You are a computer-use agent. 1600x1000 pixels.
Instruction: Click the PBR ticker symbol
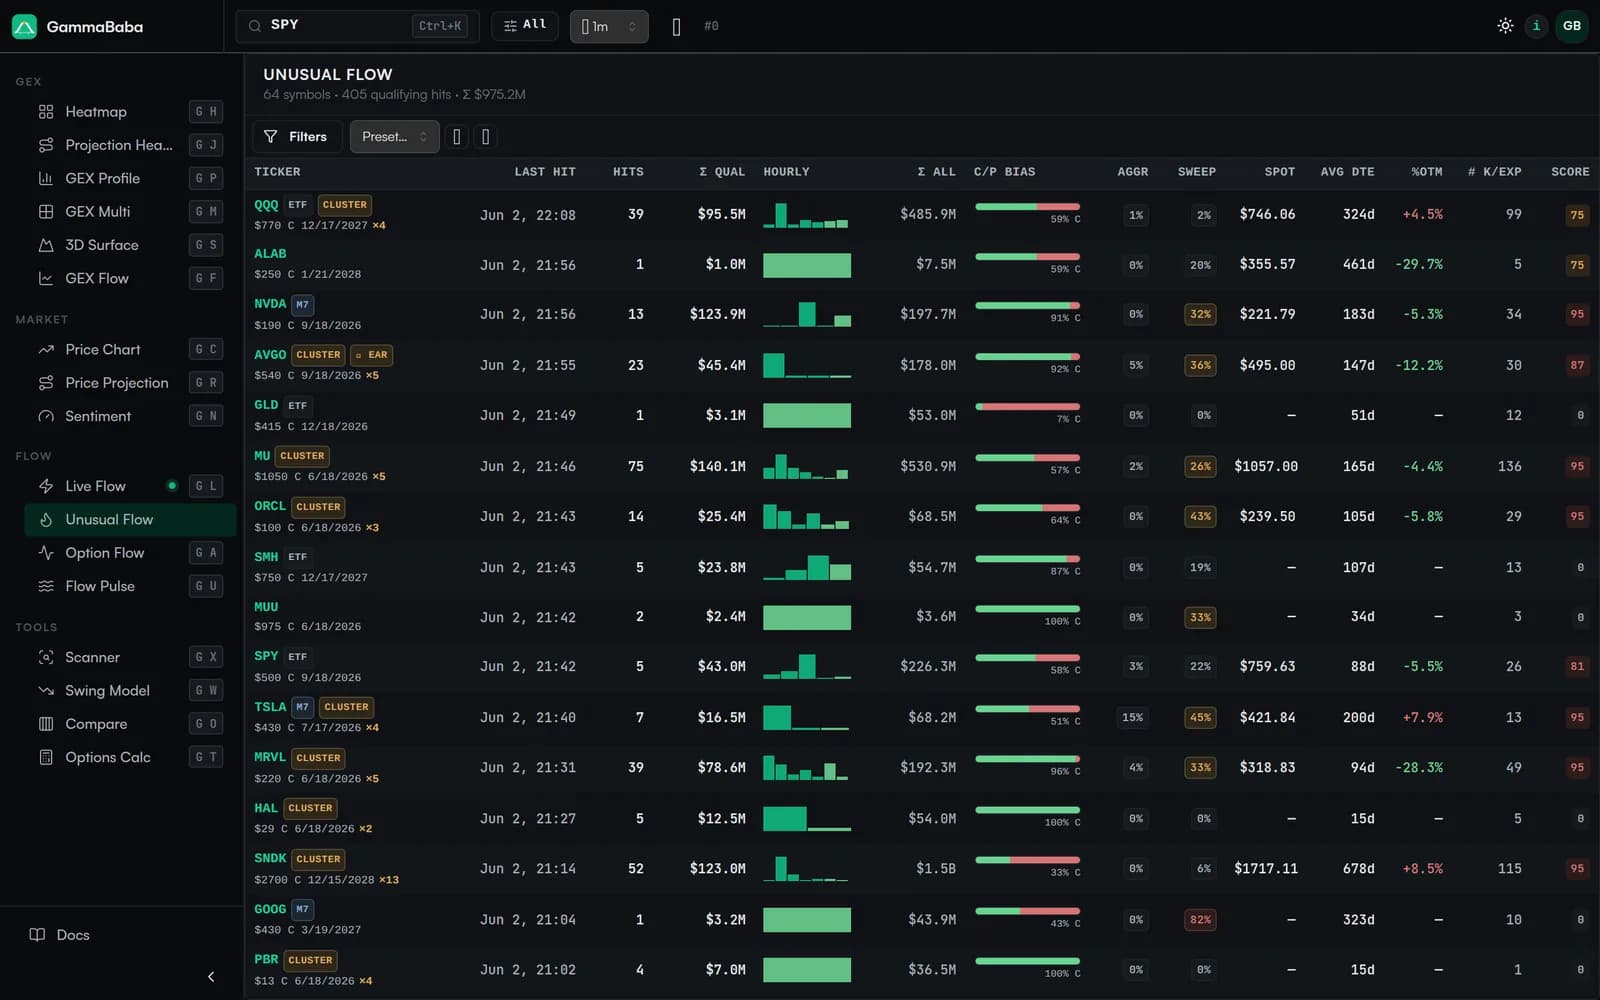[266, 960]
